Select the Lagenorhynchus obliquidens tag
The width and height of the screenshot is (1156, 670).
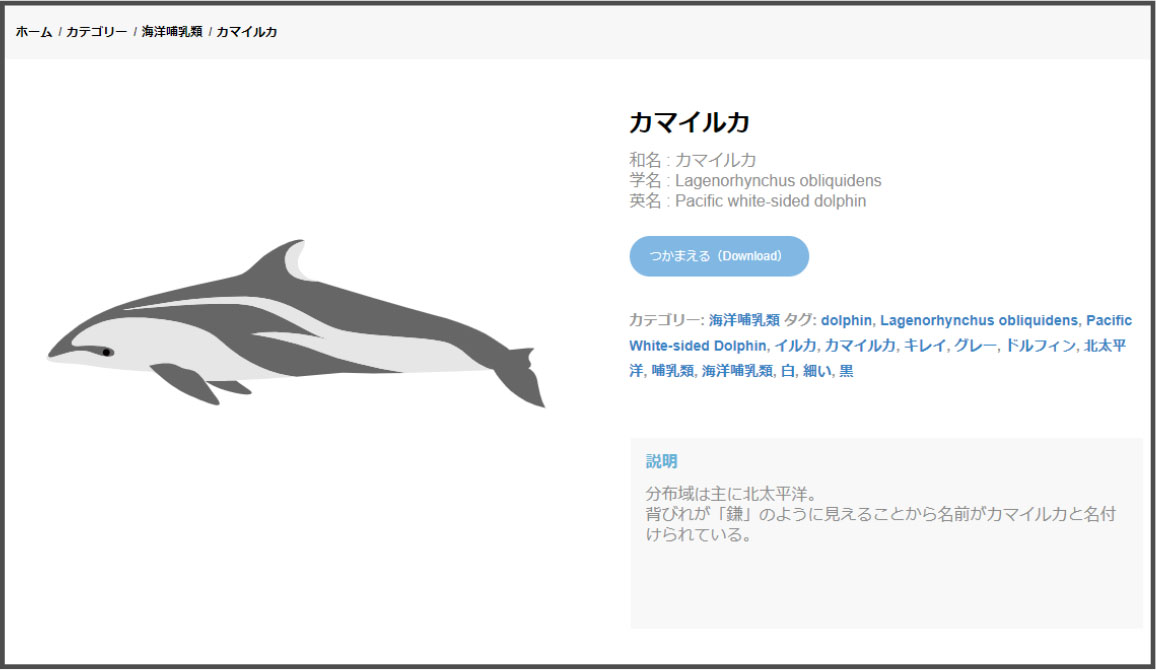coord(978,320)
